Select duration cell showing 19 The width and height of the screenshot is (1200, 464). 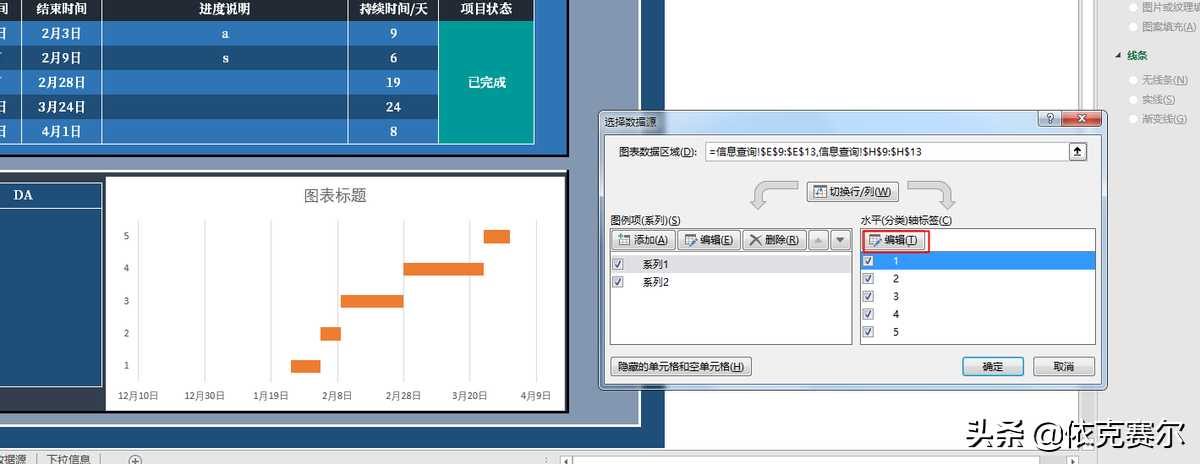point(393,83)
